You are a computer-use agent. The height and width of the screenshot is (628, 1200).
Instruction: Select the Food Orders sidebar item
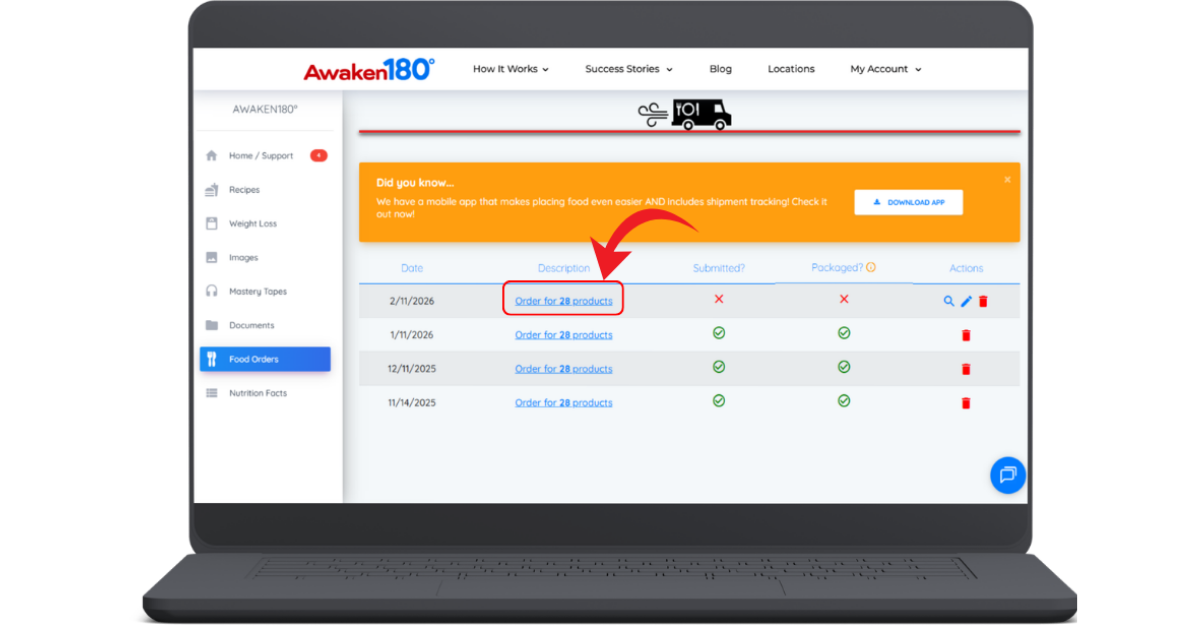pos(265,359)
